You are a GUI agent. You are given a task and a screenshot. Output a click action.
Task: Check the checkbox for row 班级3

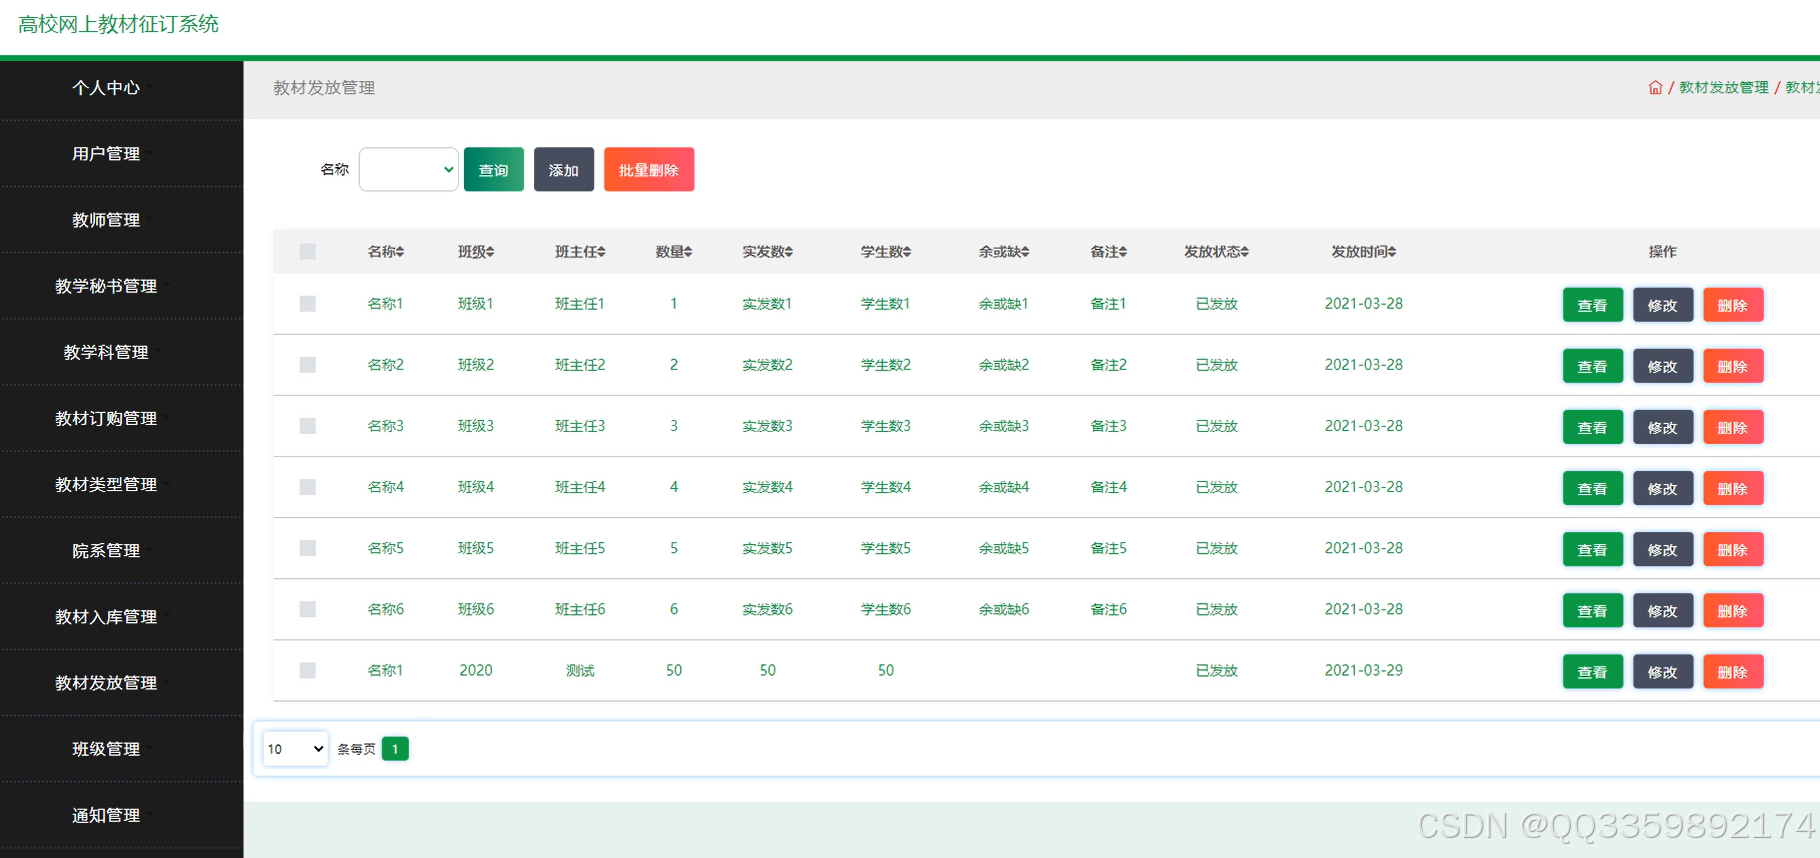coord(308,426)
